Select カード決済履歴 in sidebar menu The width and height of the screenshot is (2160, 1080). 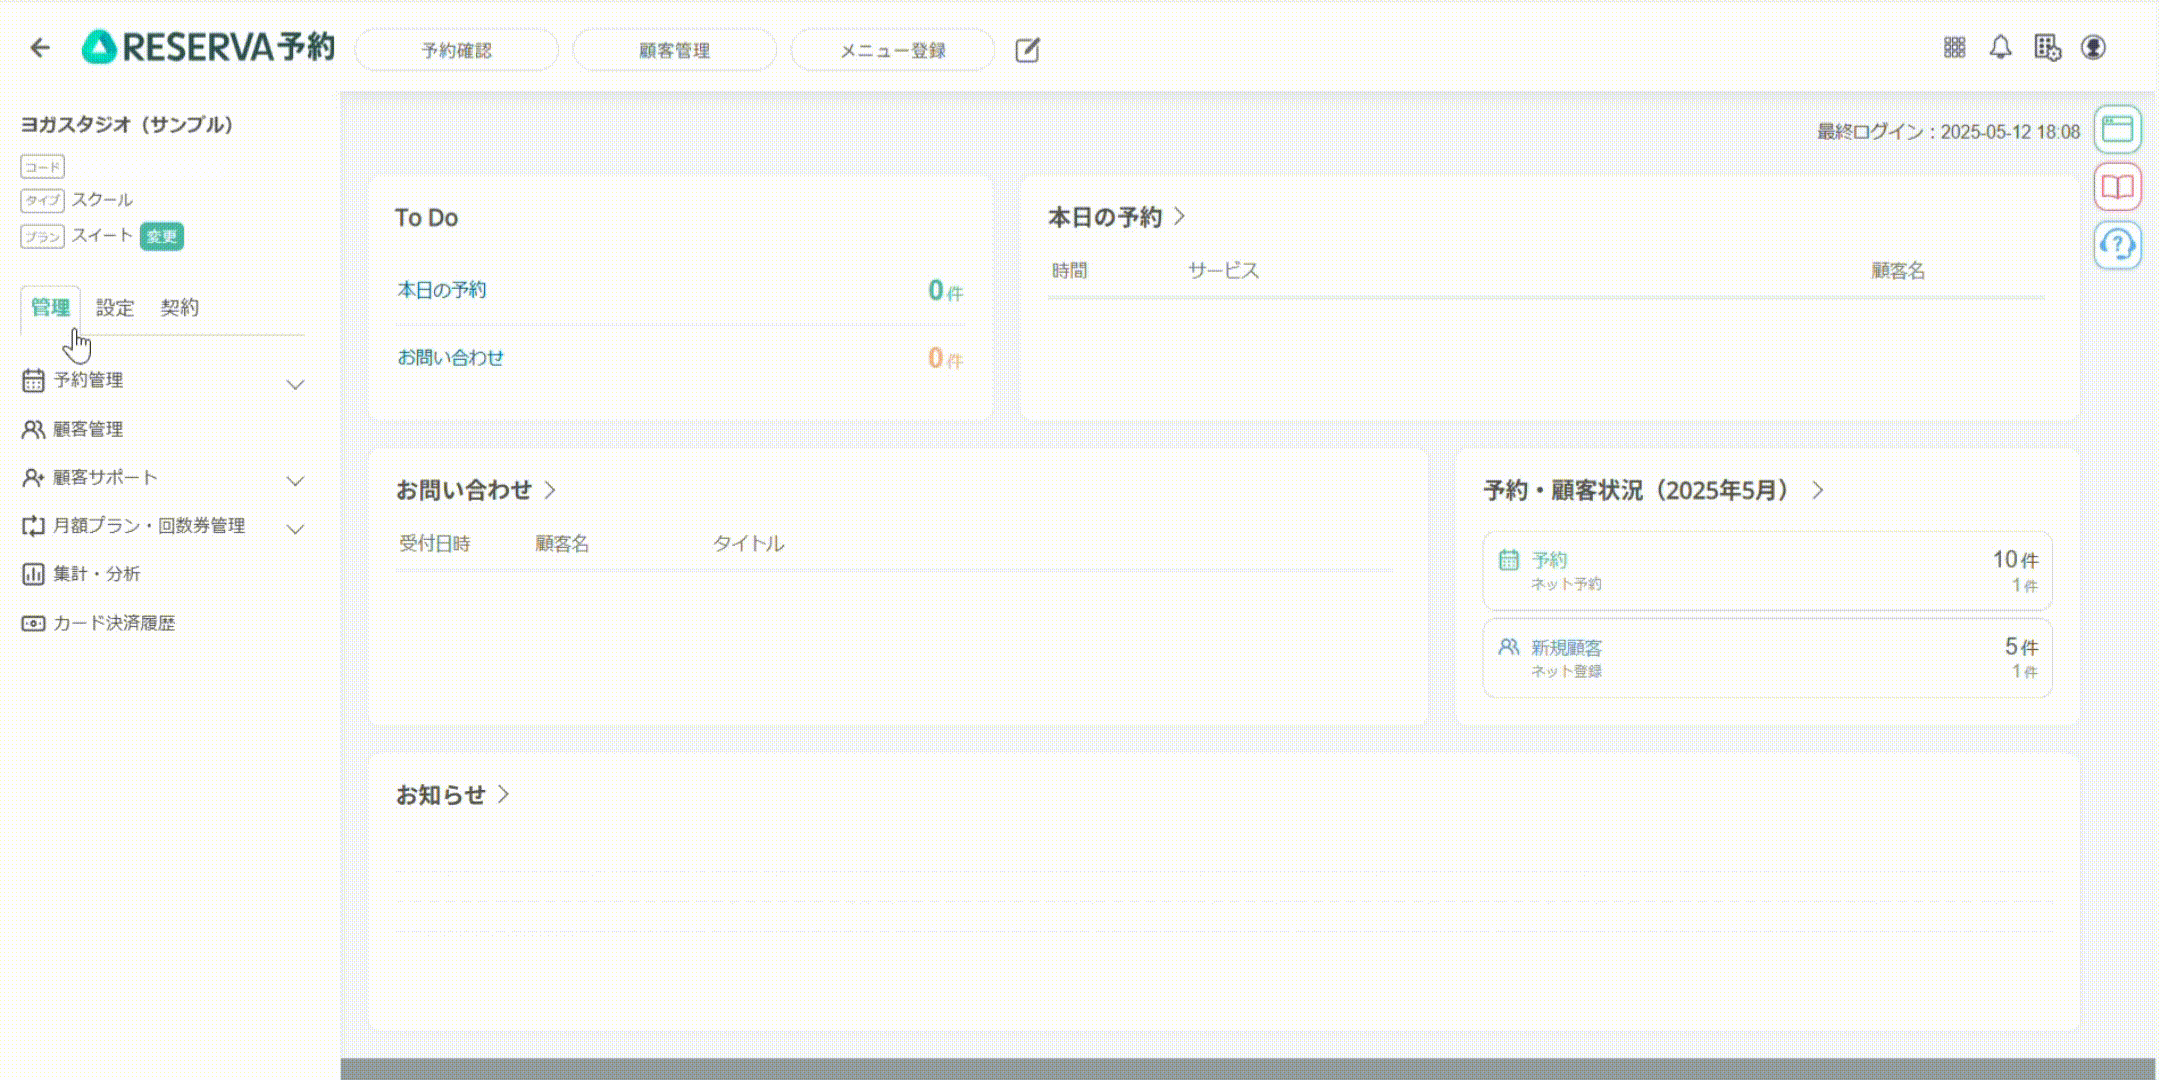point(114,623)
